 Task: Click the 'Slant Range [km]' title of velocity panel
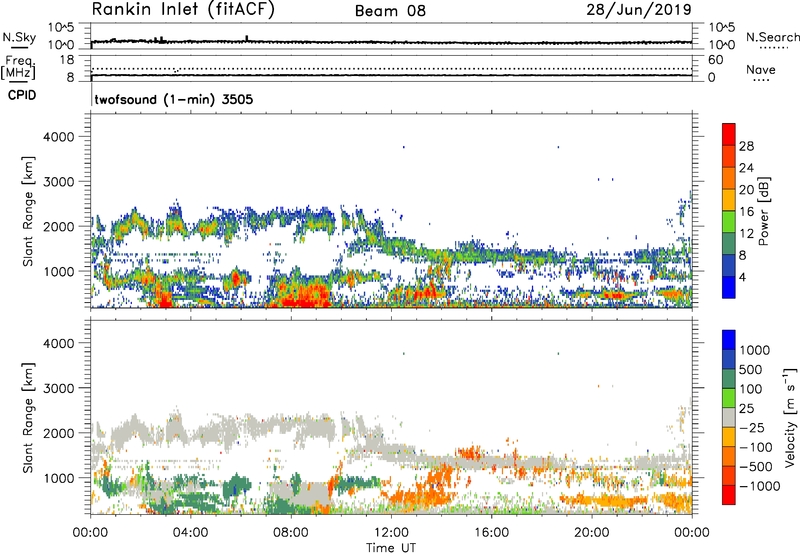28,417
